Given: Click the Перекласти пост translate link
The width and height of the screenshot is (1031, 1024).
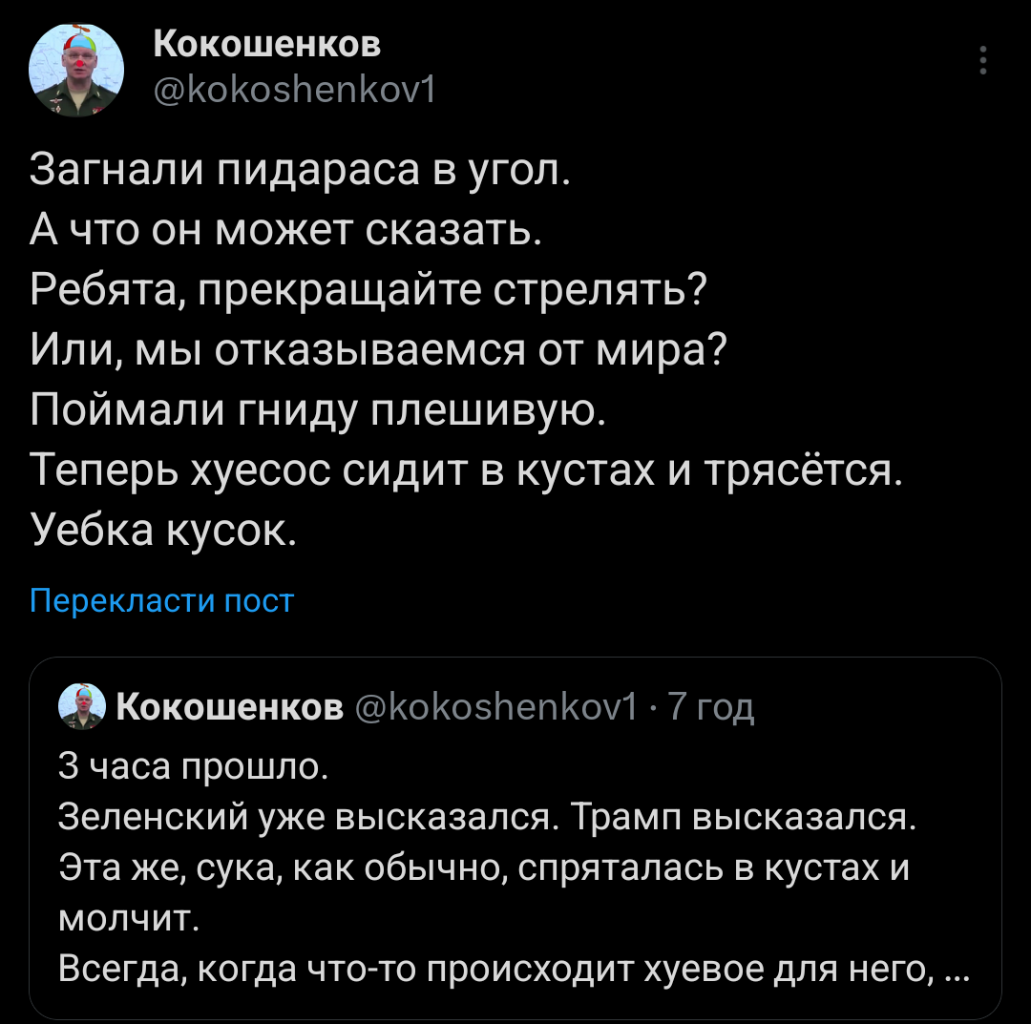Looking at the screenshot, I should (x=162, y=600).
